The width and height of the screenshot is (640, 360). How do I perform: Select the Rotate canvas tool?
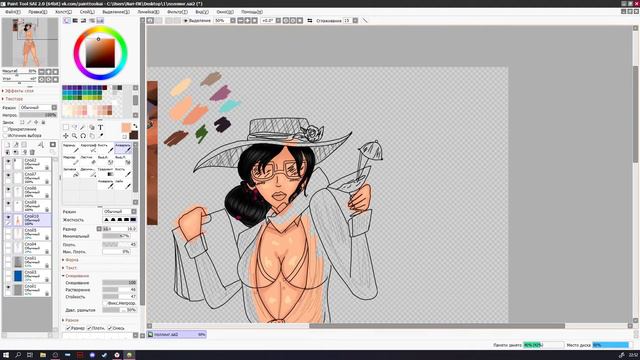coord(83,136)
